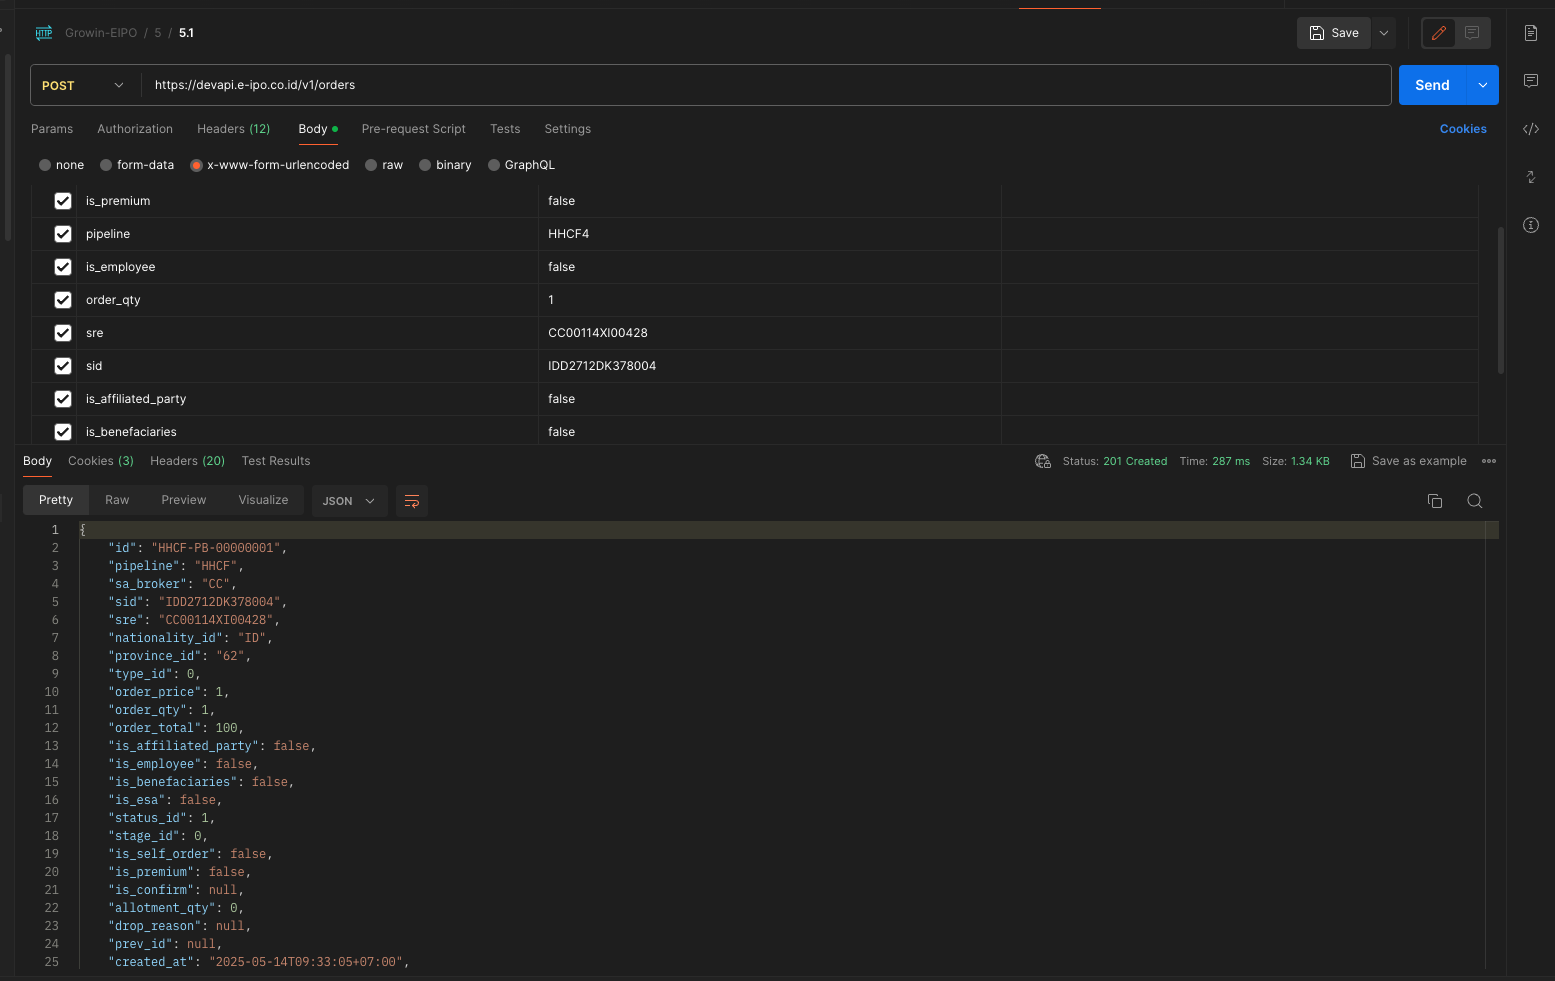
Task: Uncheck the sid parameter checkbox
Action: tap(63, 366)
